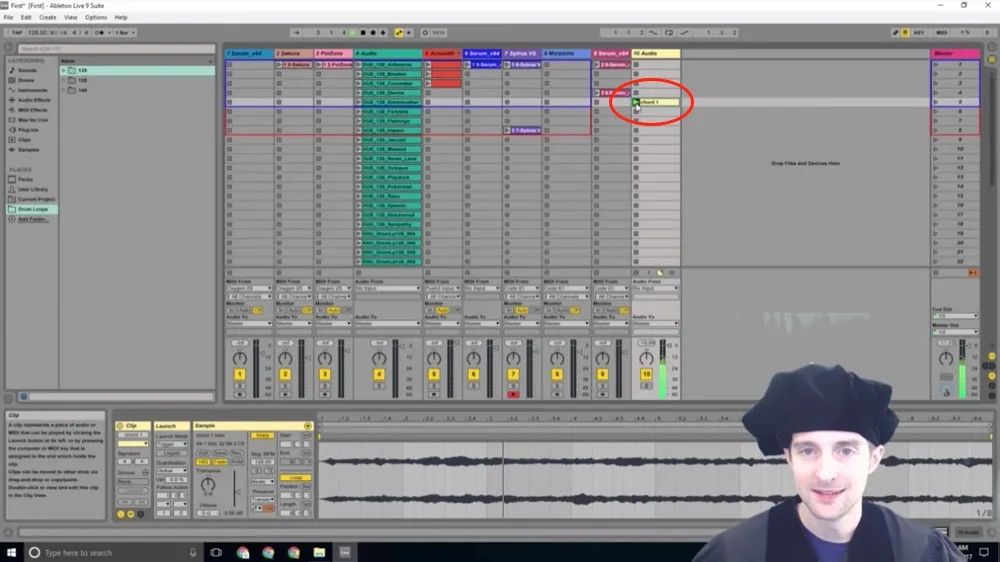The height and width of the screenshot is (562, 1000).
Task: Open the Edit menu
Action: 26,17
